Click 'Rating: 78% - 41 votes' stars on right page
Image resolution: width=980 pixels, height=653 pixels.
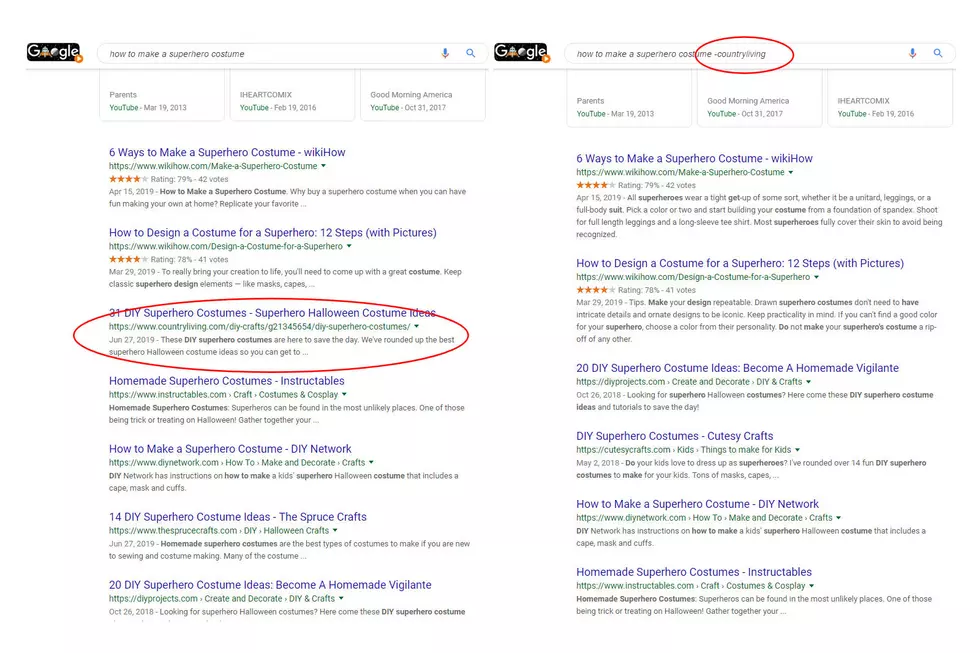click(x=596, y=290)
